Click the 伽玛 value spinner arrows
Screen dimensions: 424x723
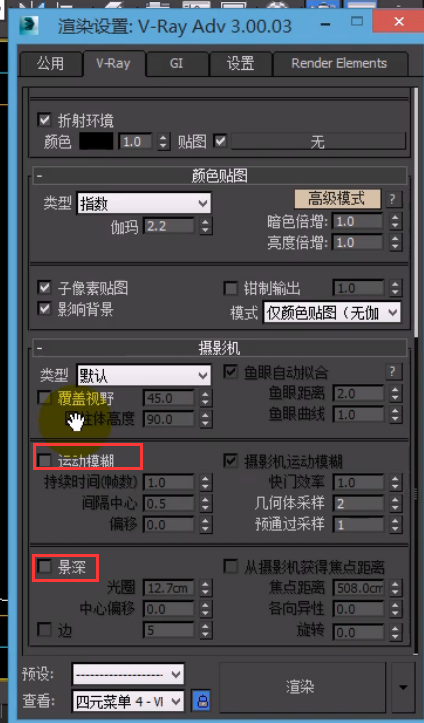coord(206,226)
